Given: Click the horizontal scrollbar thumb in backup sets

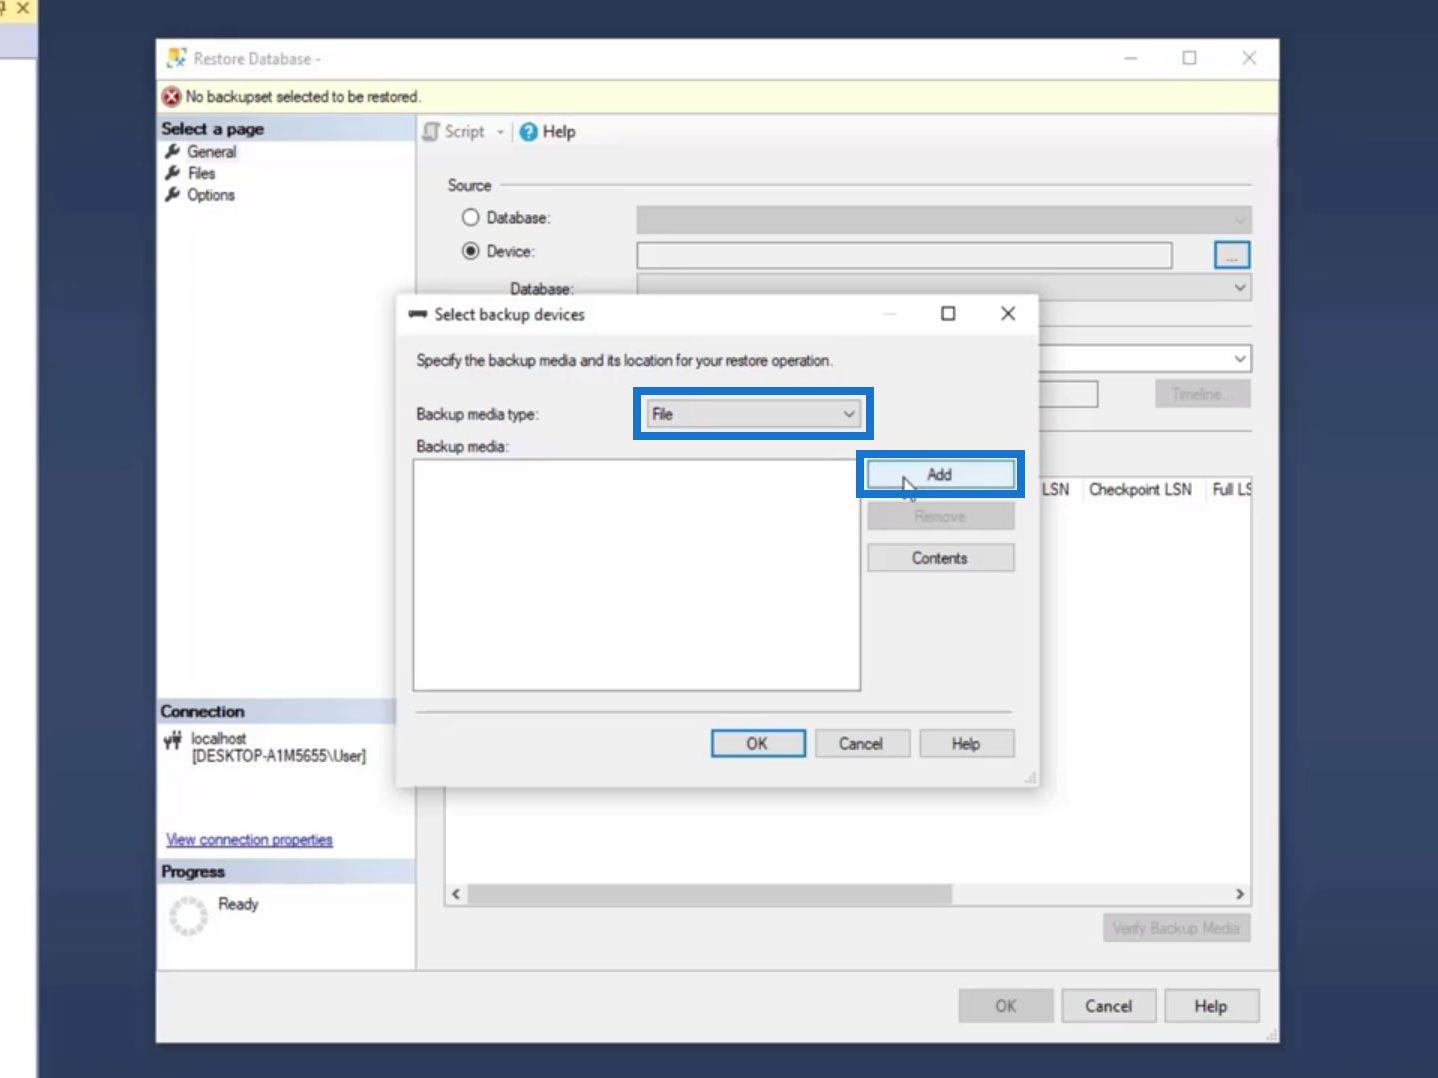Looking at the screenshot, I should [710, 894].
